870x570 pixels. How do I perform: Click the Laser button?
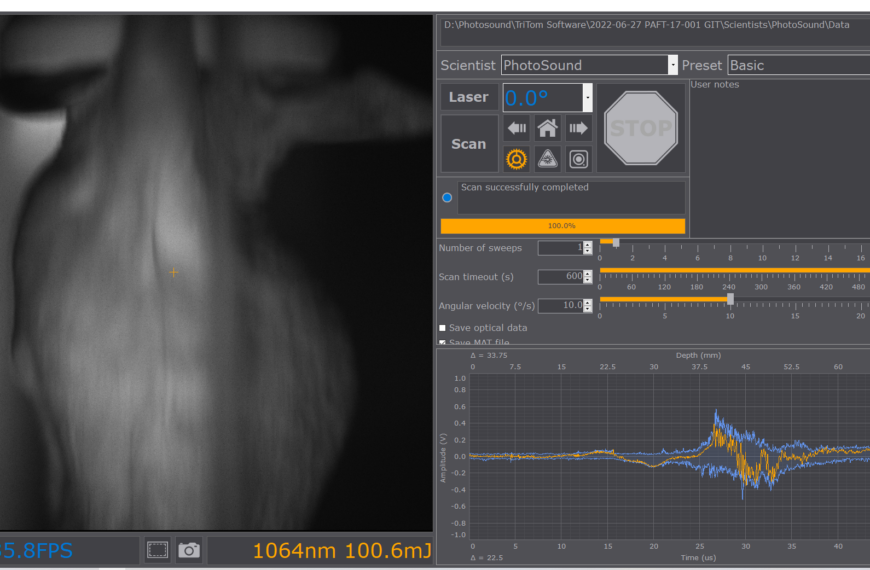[468, 97]
